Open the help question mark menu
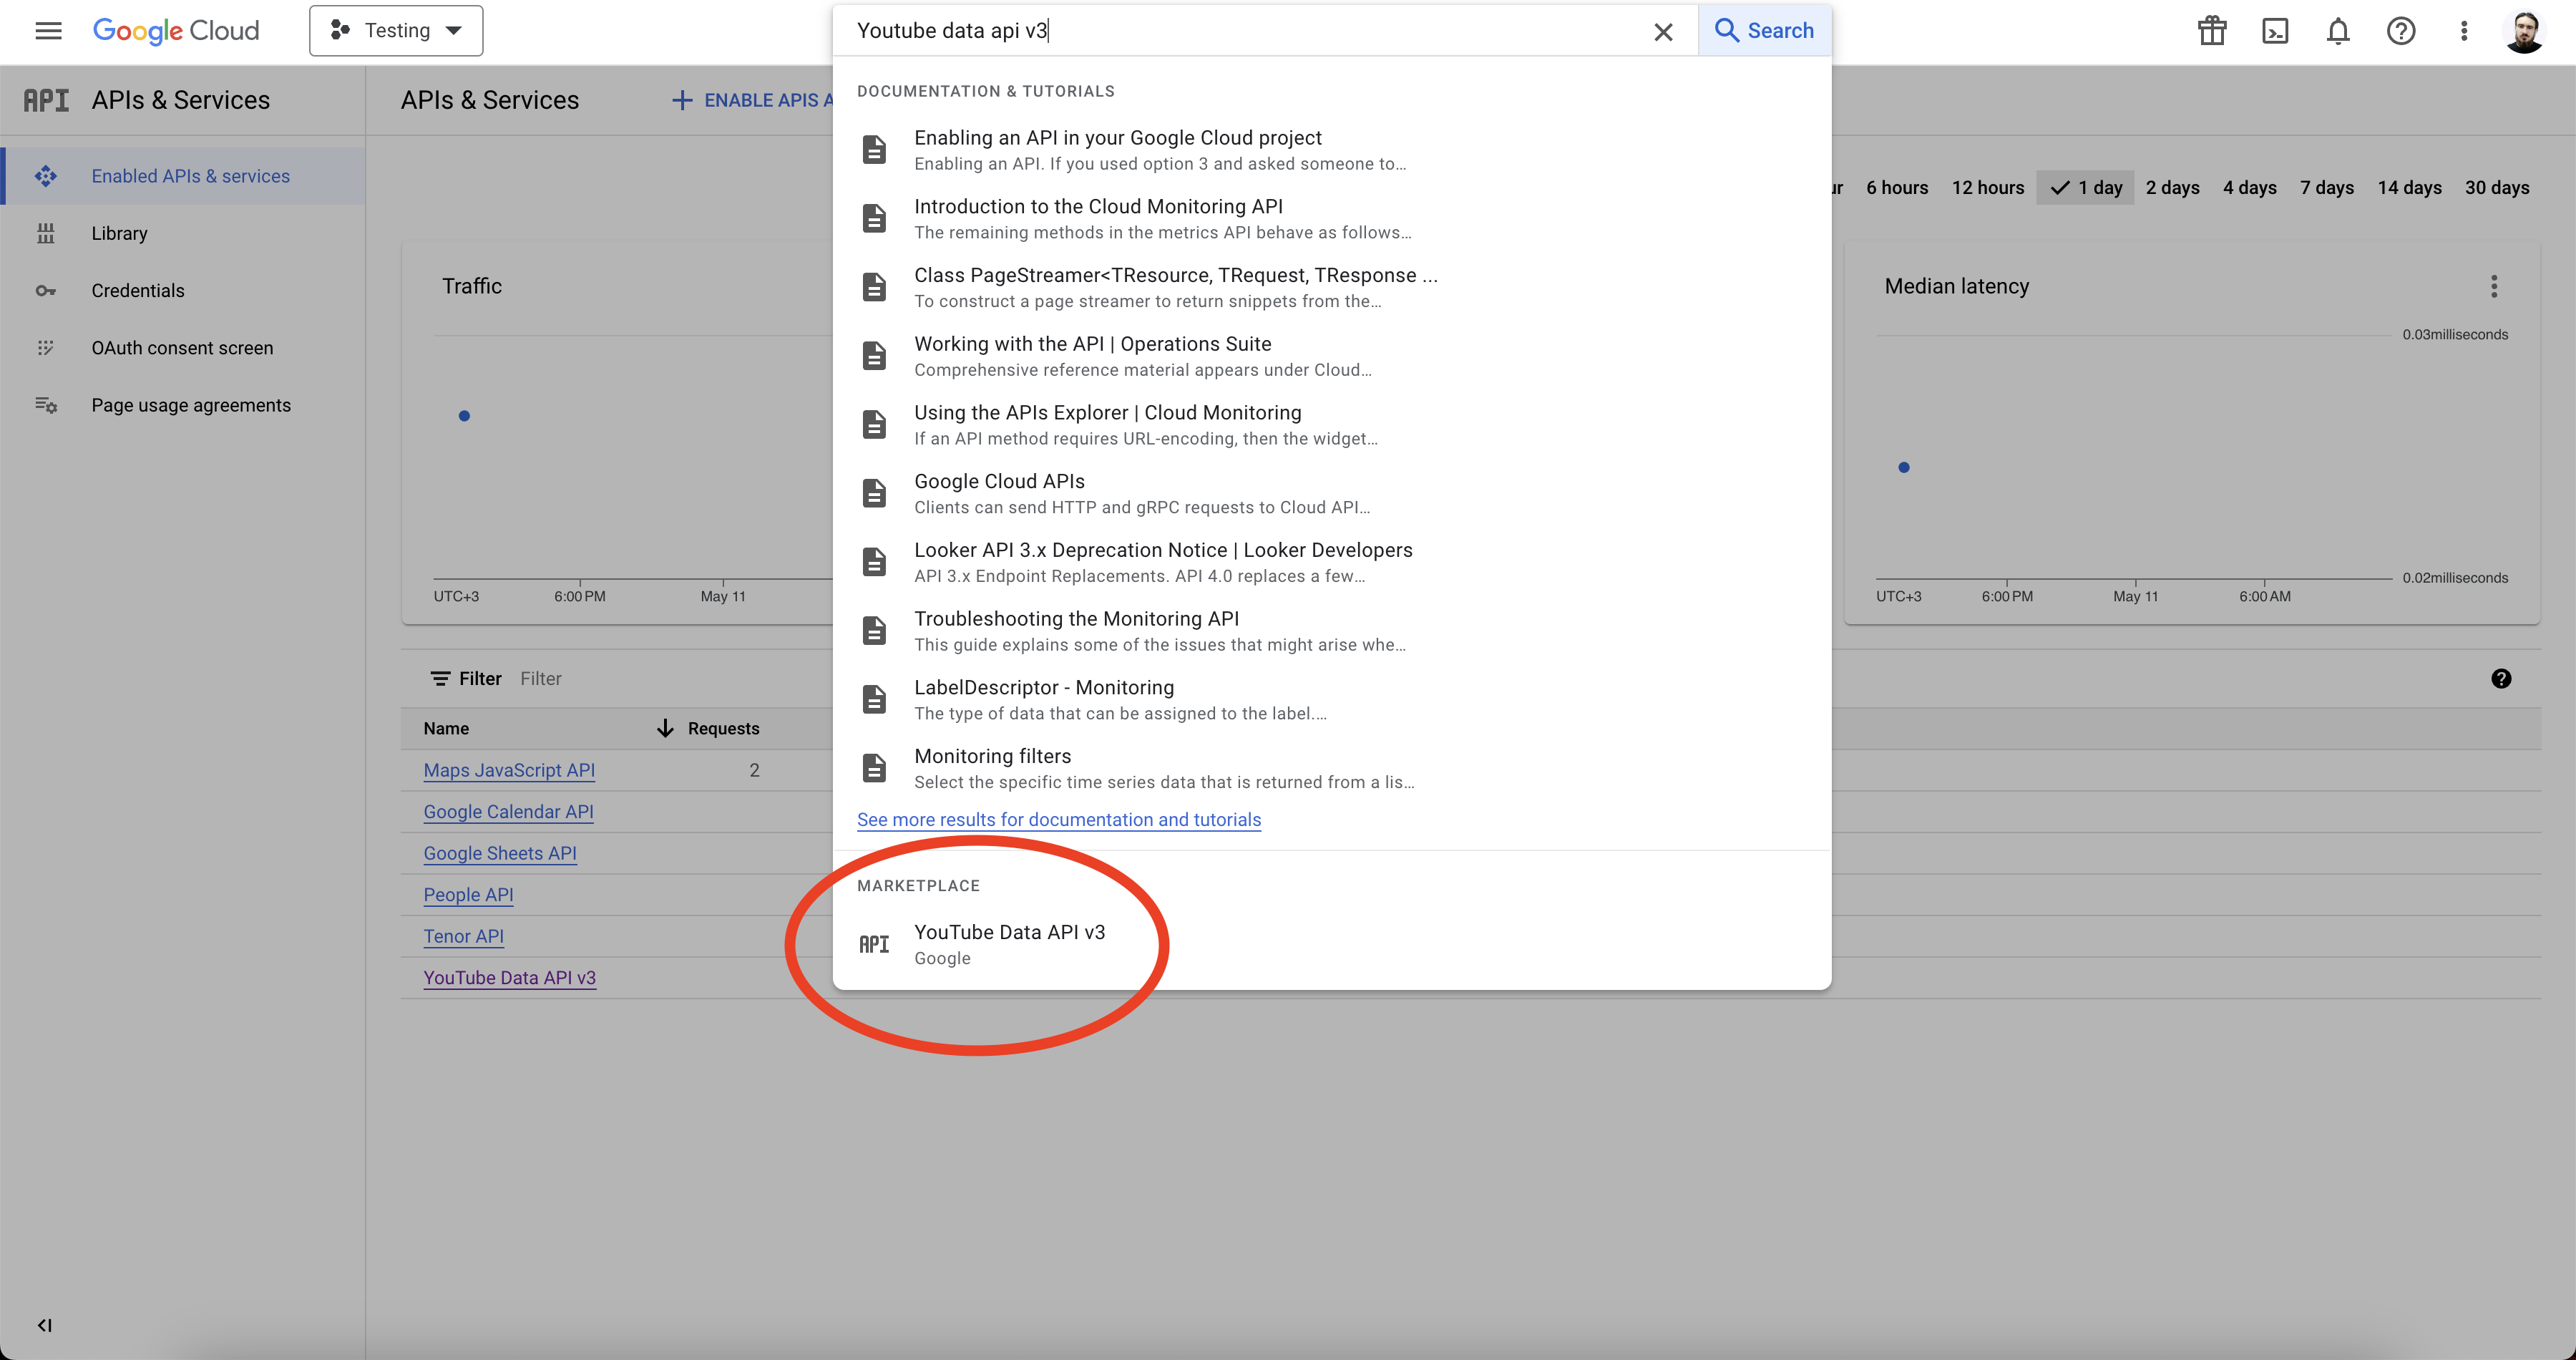2576x1360 pixels. (2401, 31)
